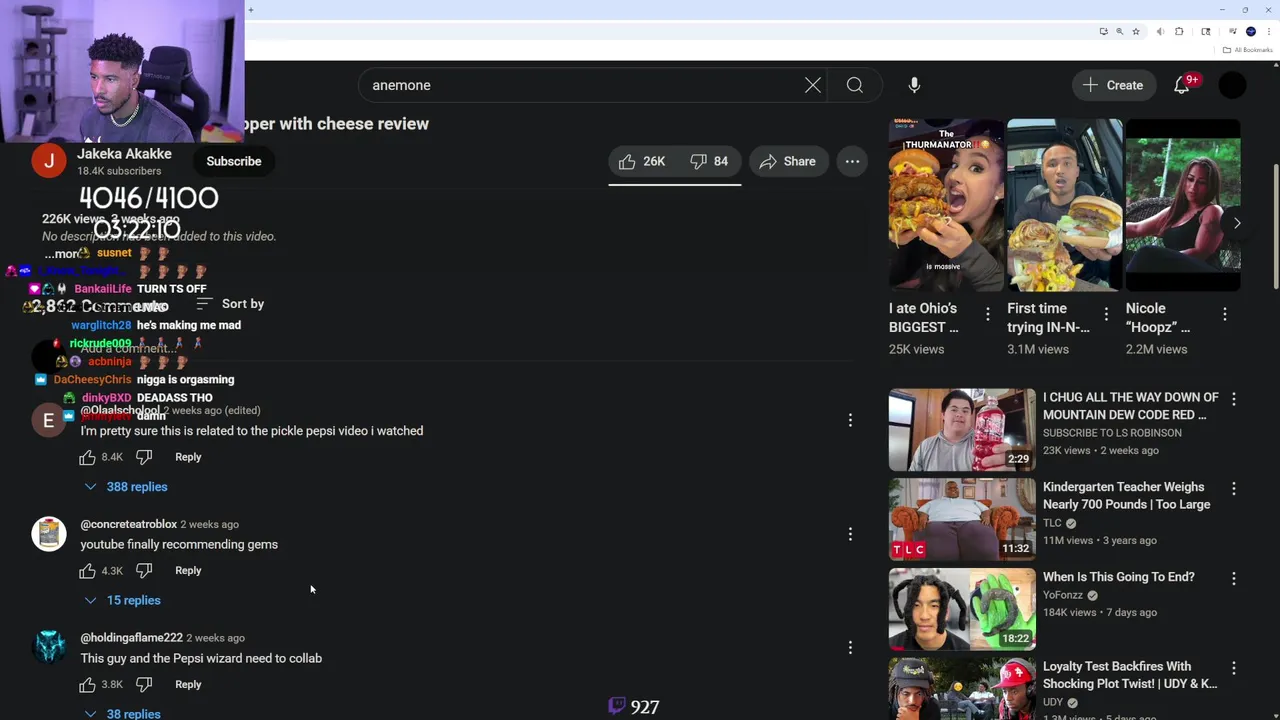Like holdingaflame222's comment
This screenshot has width=1280, height=720.
[x=87, y=685]
